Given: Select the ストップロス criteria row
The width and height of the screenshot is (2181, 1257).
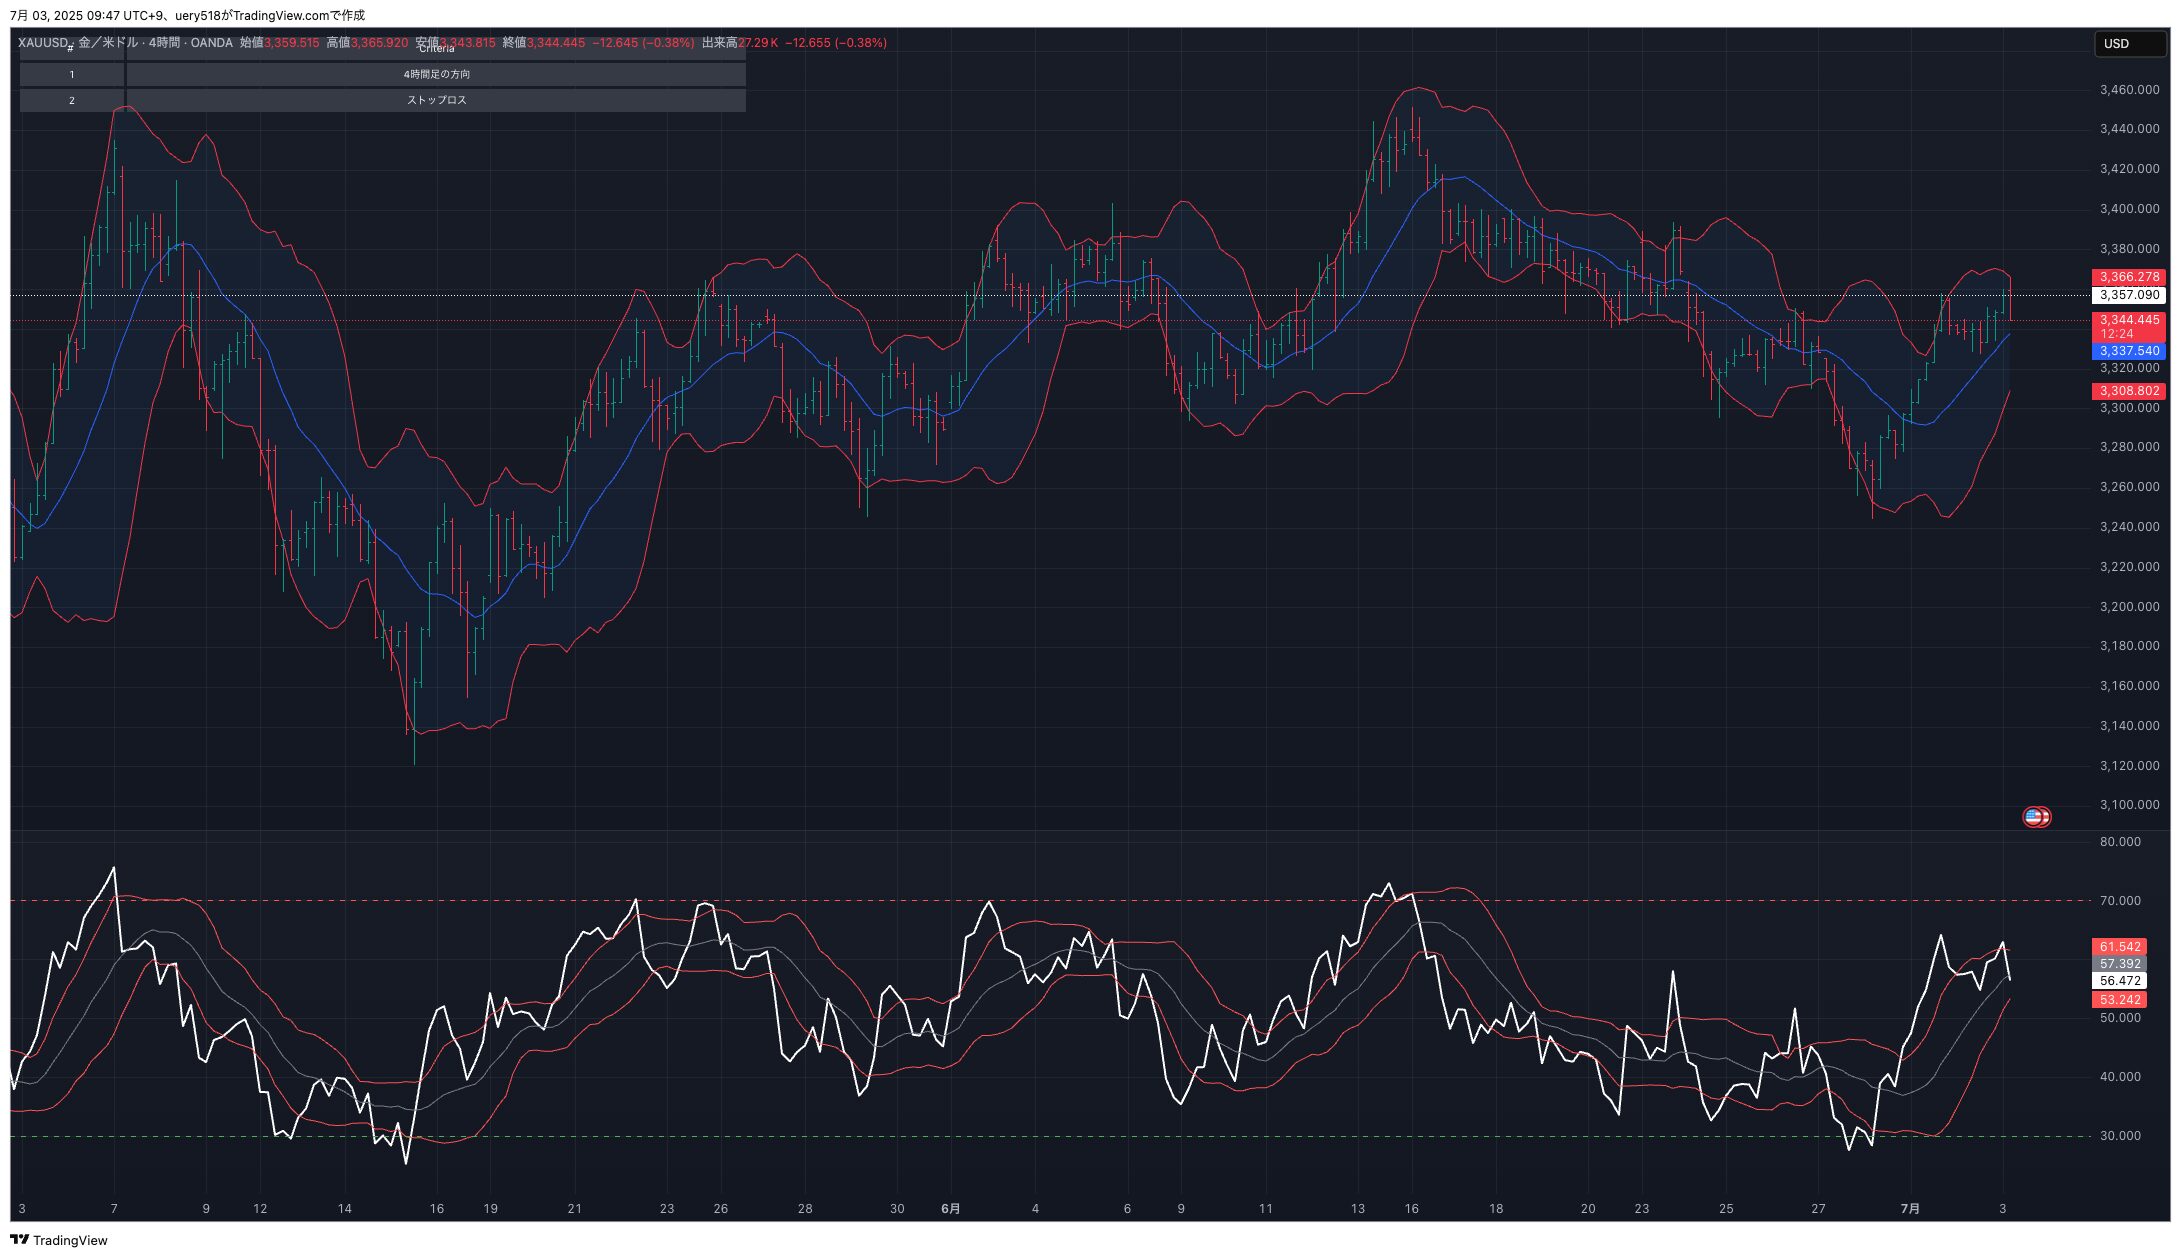Looking at the screenshot, I should point(436,101).
